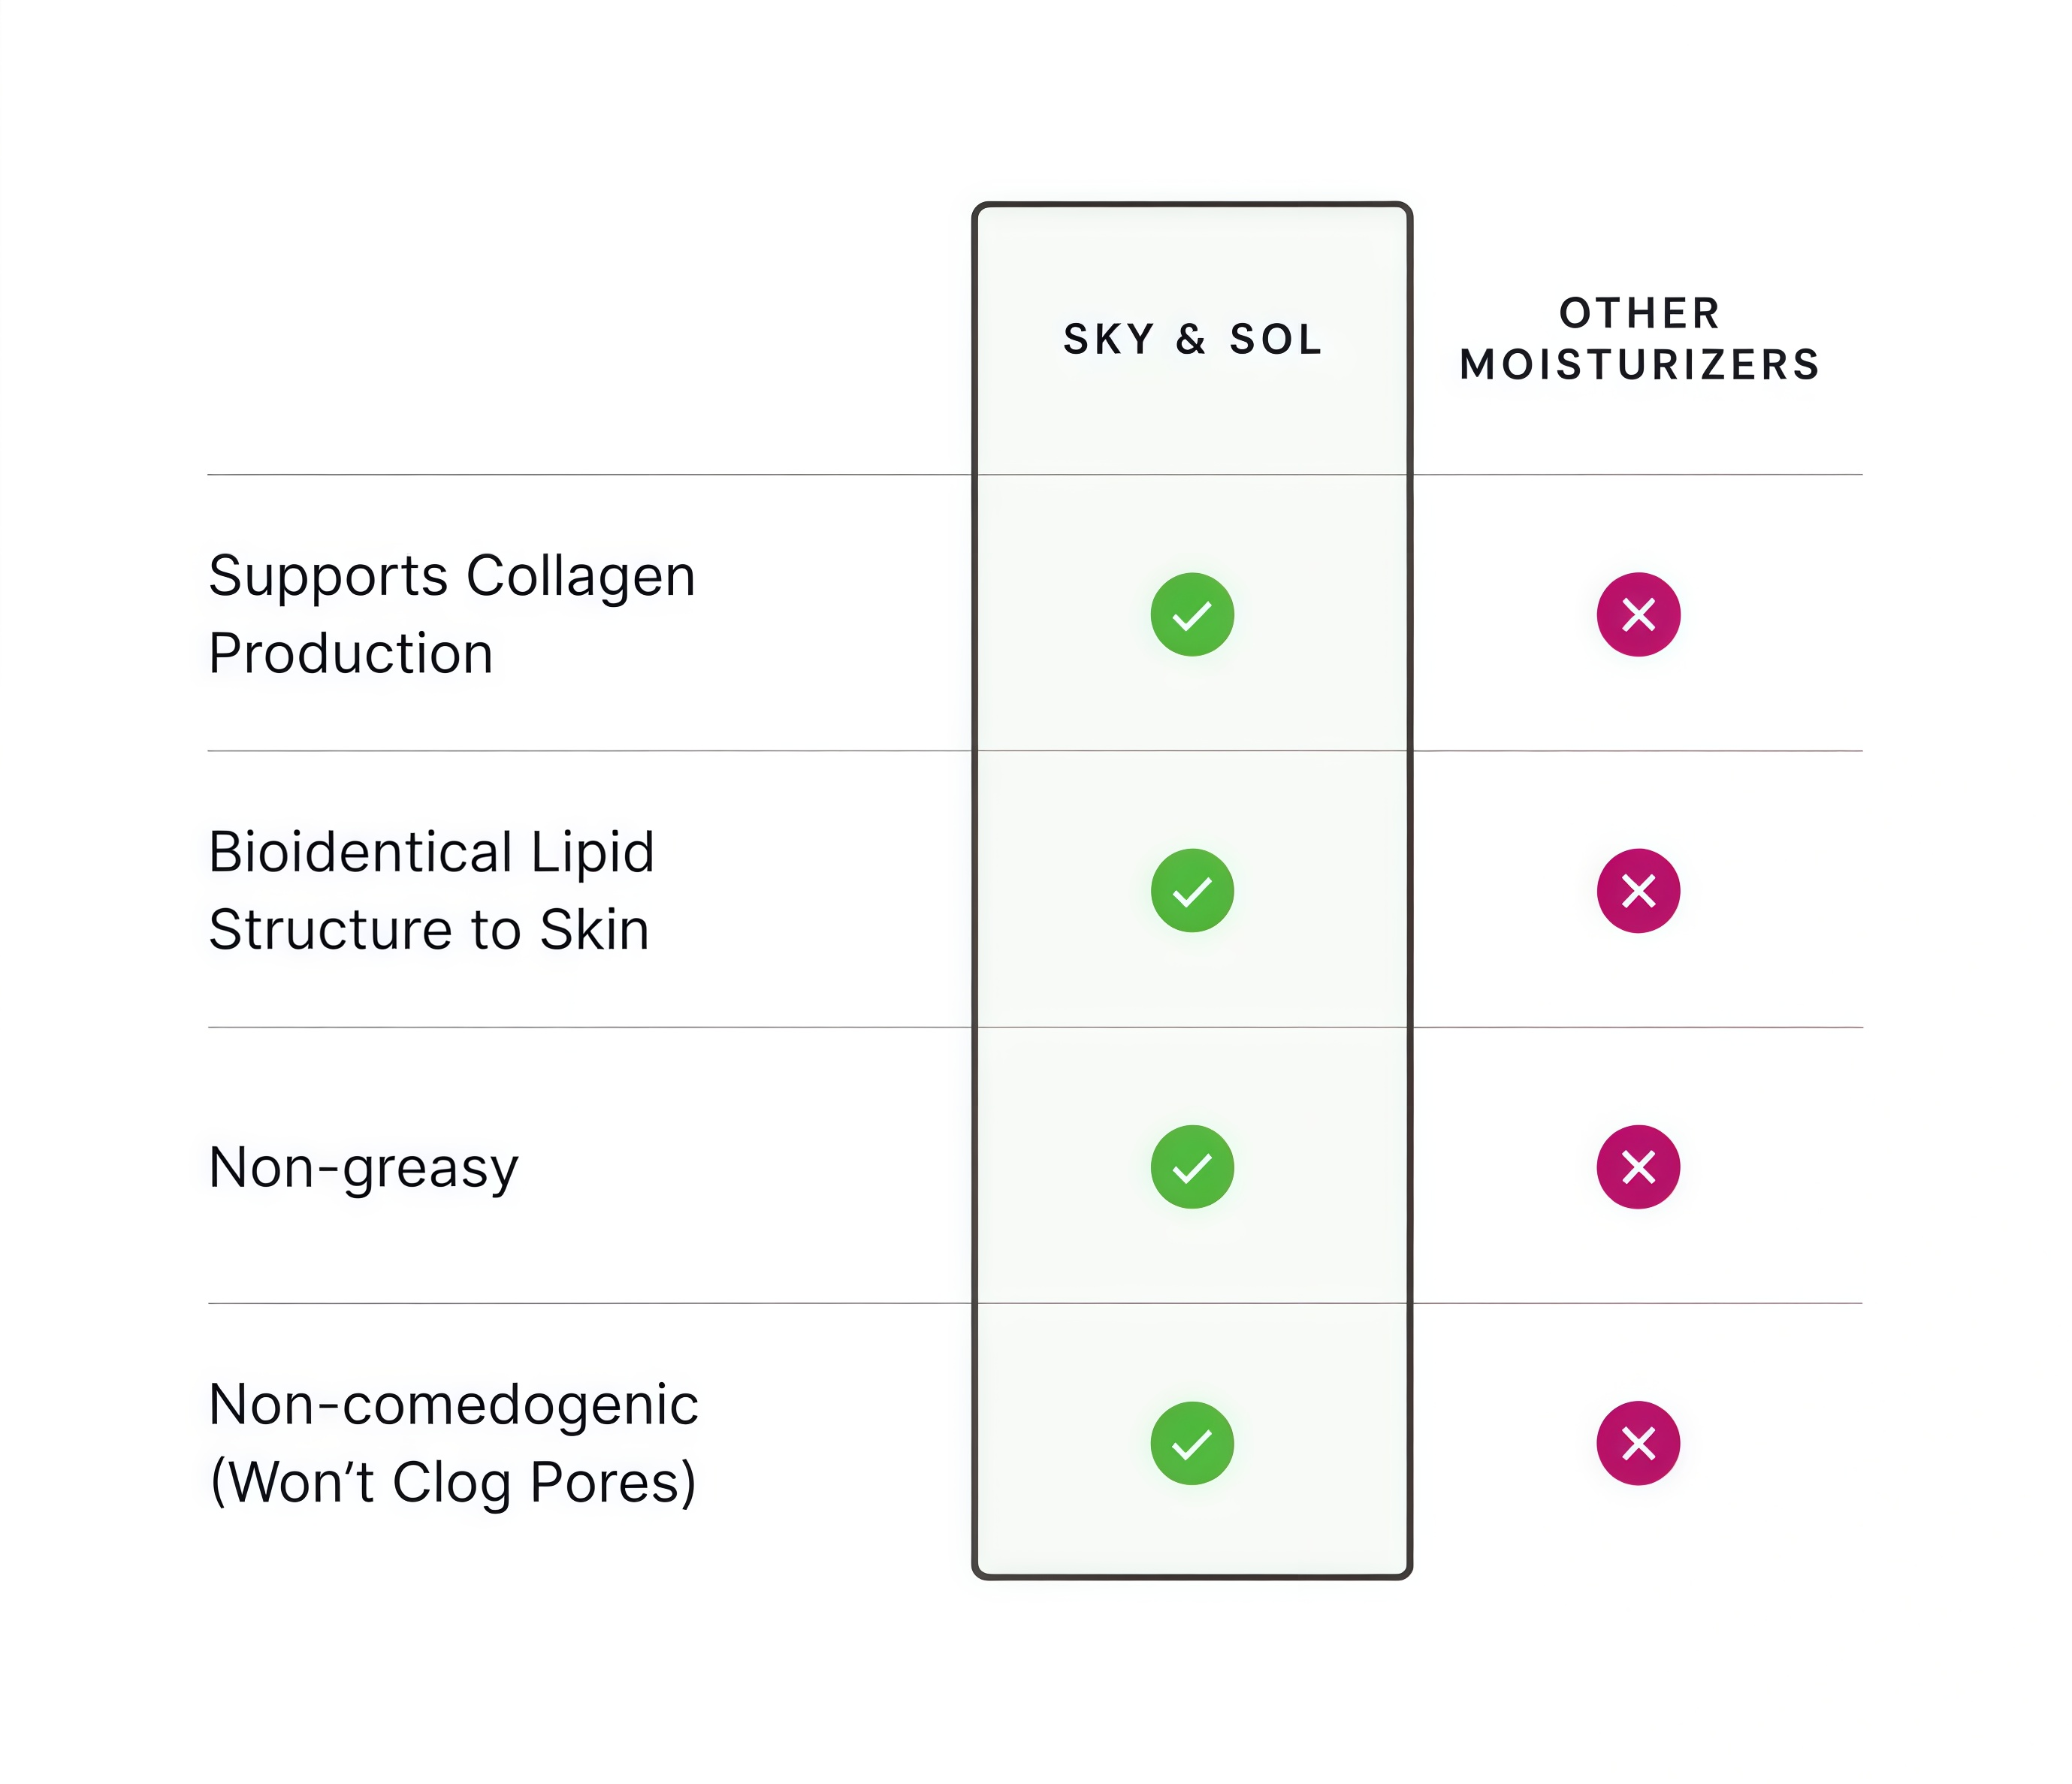Click the Structure to Skin text line
Image resolution: width=2072 pixels, height=1784 pixels.
click(429, 930)
